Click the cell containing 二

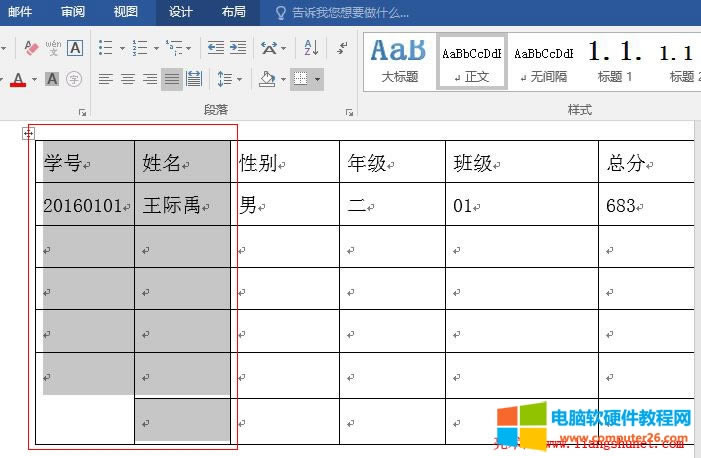coord(393,204)
